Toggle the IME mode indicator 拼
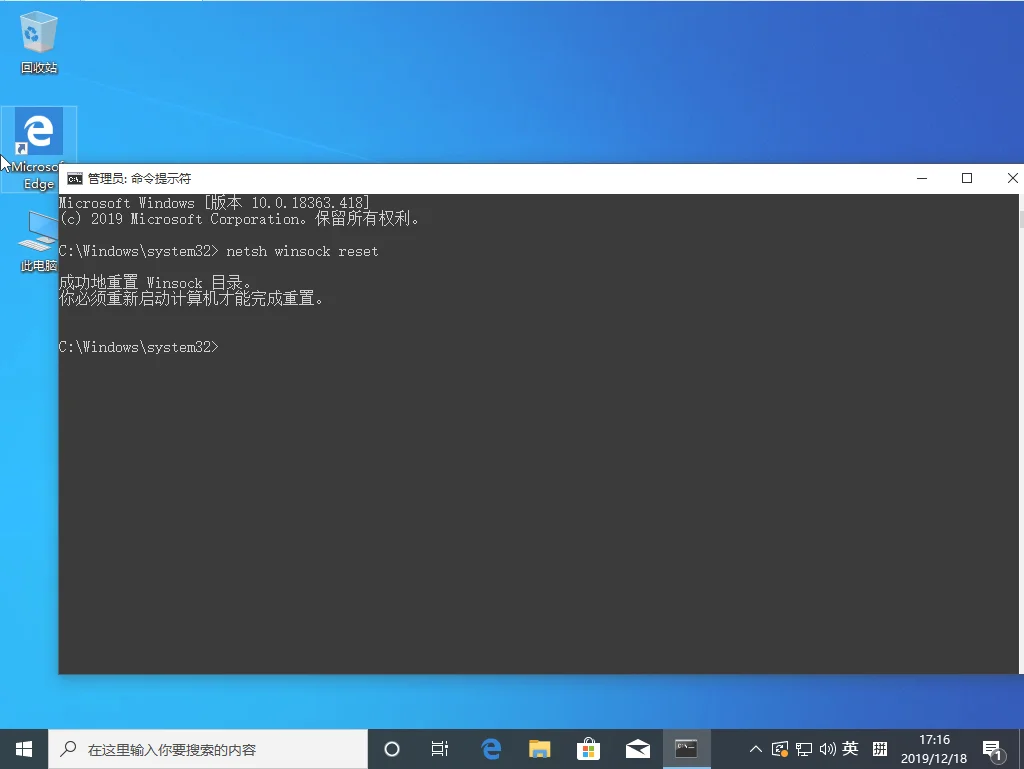The image size is (1024, 769). pyautogui.click(x=880, y=749)
